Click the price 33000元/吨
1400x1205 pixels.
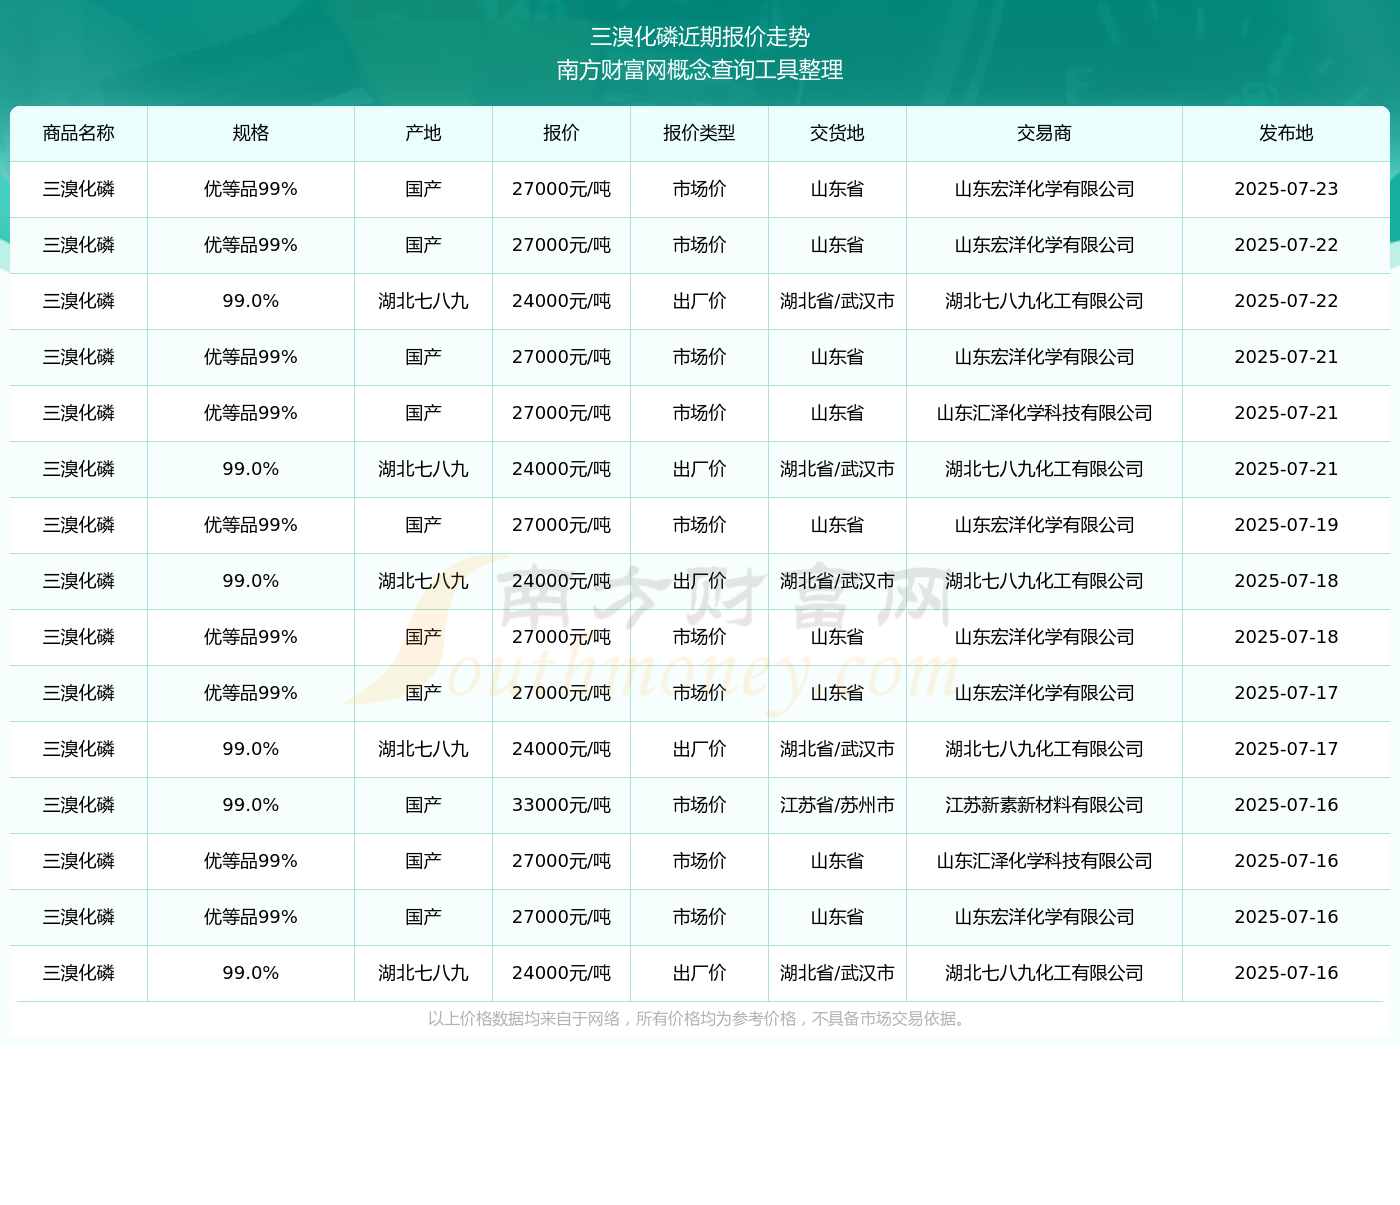(562, 805)
